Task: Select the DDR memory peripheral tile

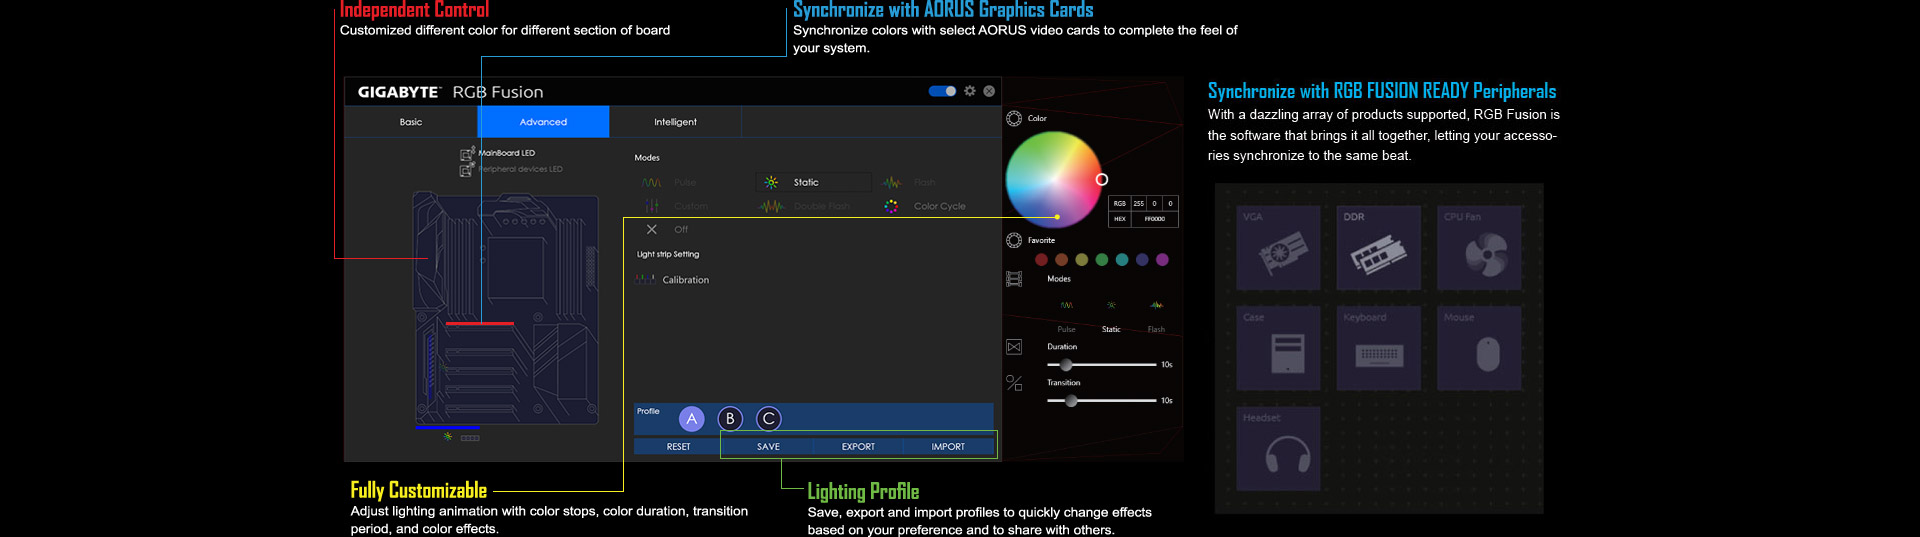Action: coord(1379,248)
